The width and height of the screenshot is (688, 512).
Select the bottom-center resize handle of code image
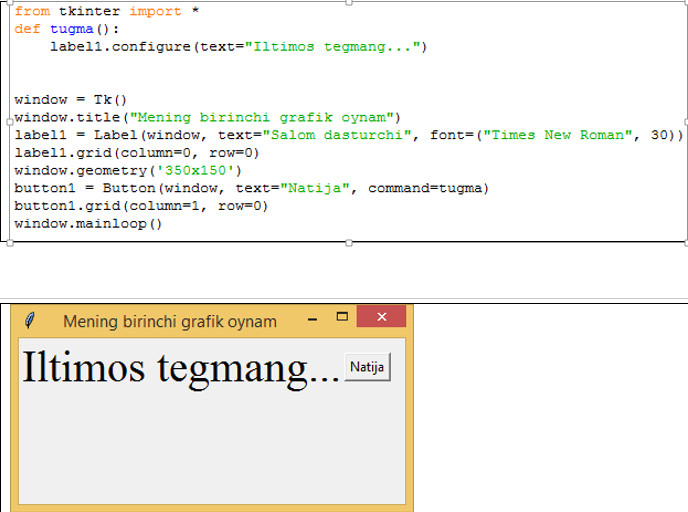coord(347,241)
